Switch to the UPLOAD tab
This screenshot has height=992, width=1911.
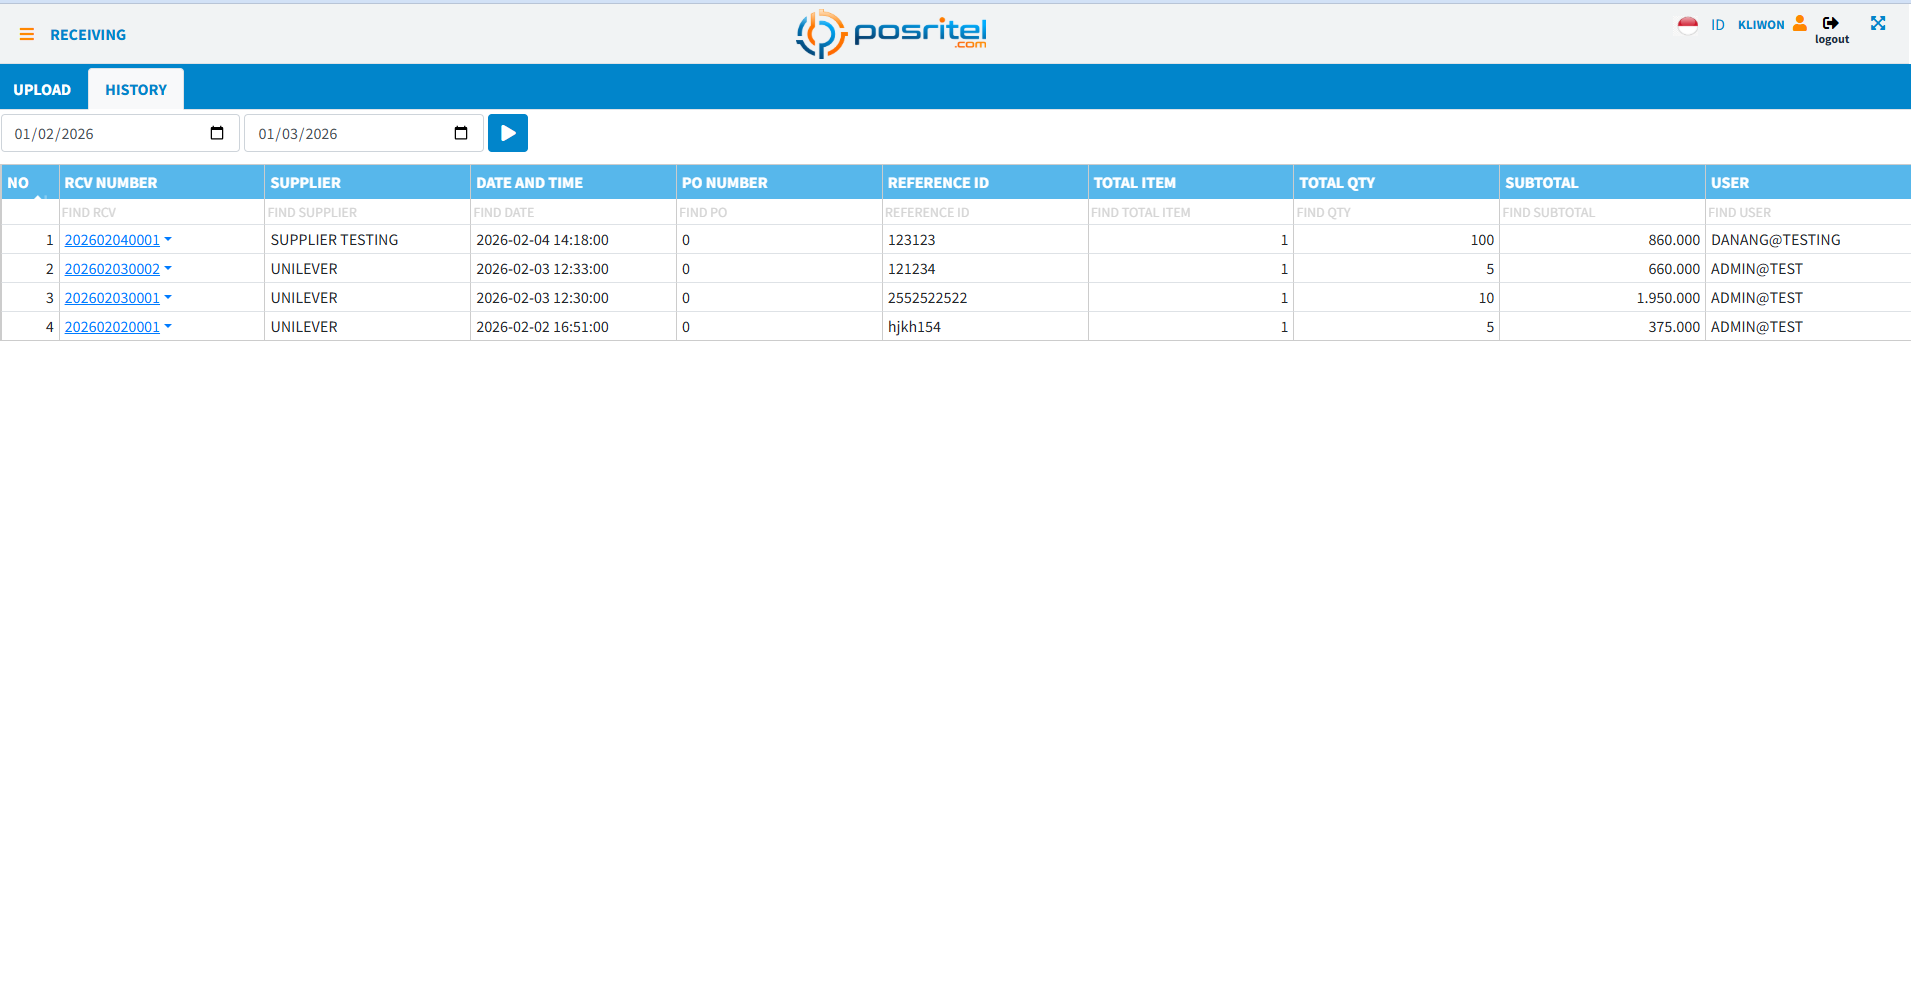tap(42, 90)
